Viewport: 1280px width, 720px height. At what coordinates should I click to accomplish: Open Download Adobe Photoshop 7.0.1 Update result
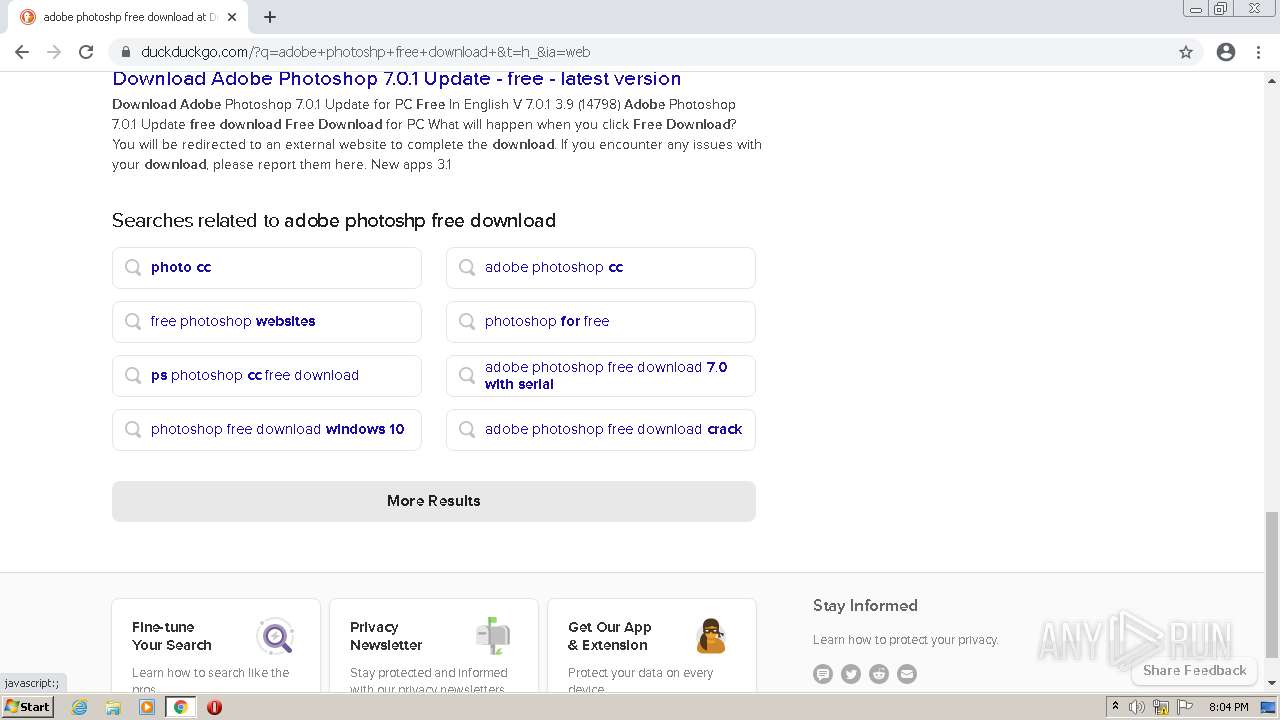[x=396, y=78]
